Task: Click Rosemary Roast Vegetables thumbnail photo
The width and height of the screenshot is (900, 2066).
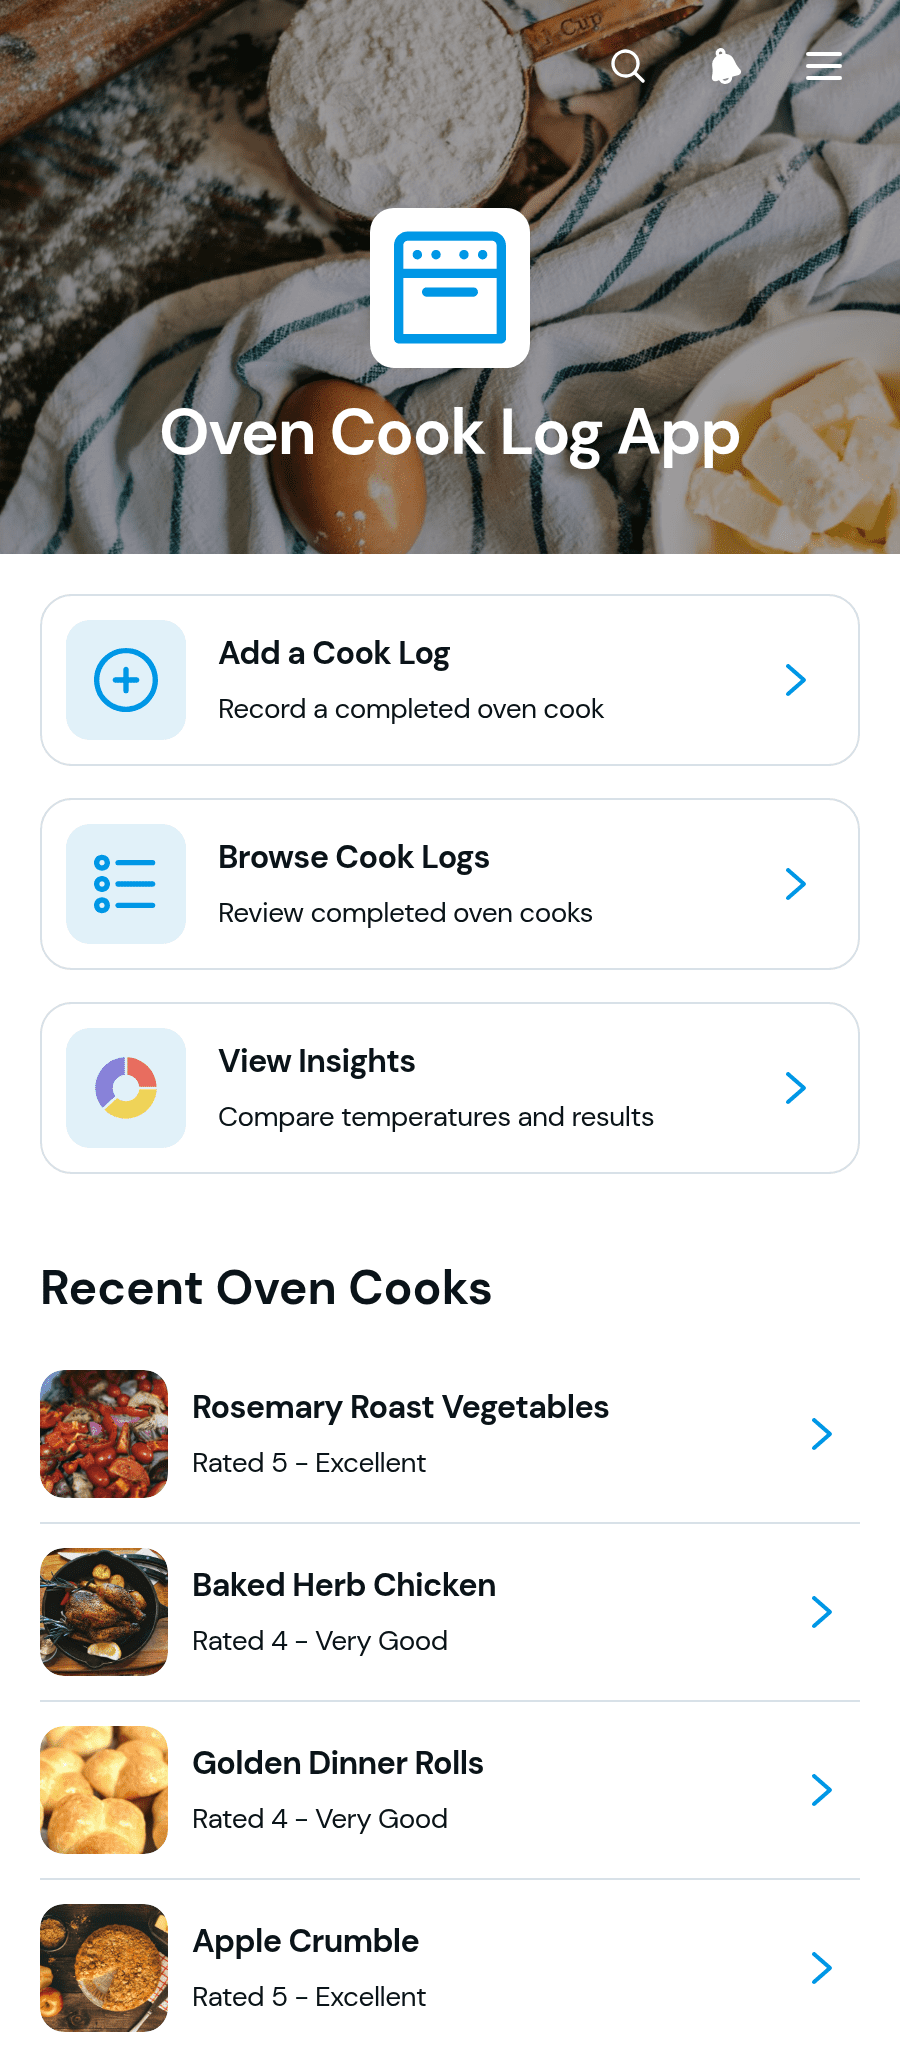Action: pos(104,1434)
